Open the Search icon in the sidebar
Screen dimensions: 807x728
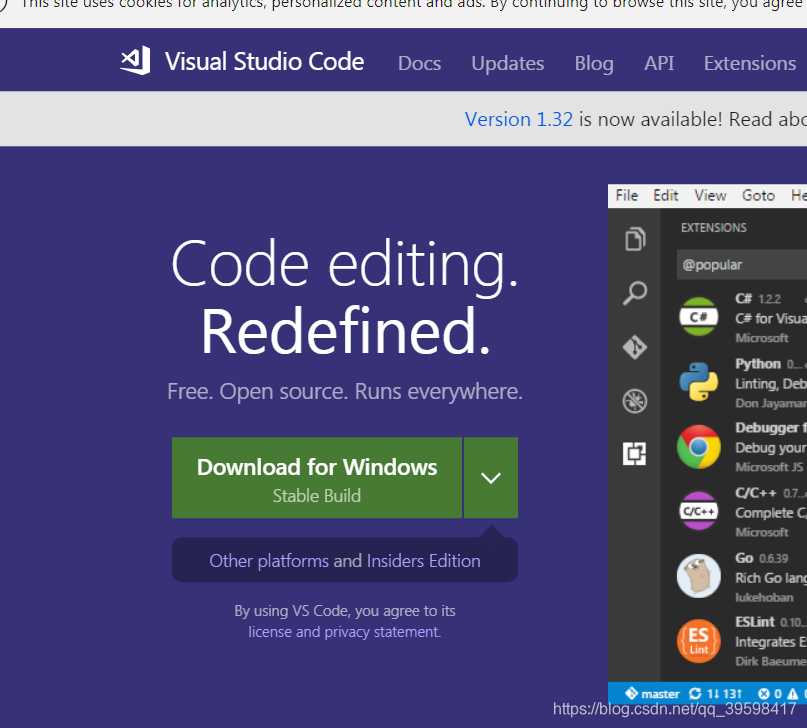pos(636,293)
